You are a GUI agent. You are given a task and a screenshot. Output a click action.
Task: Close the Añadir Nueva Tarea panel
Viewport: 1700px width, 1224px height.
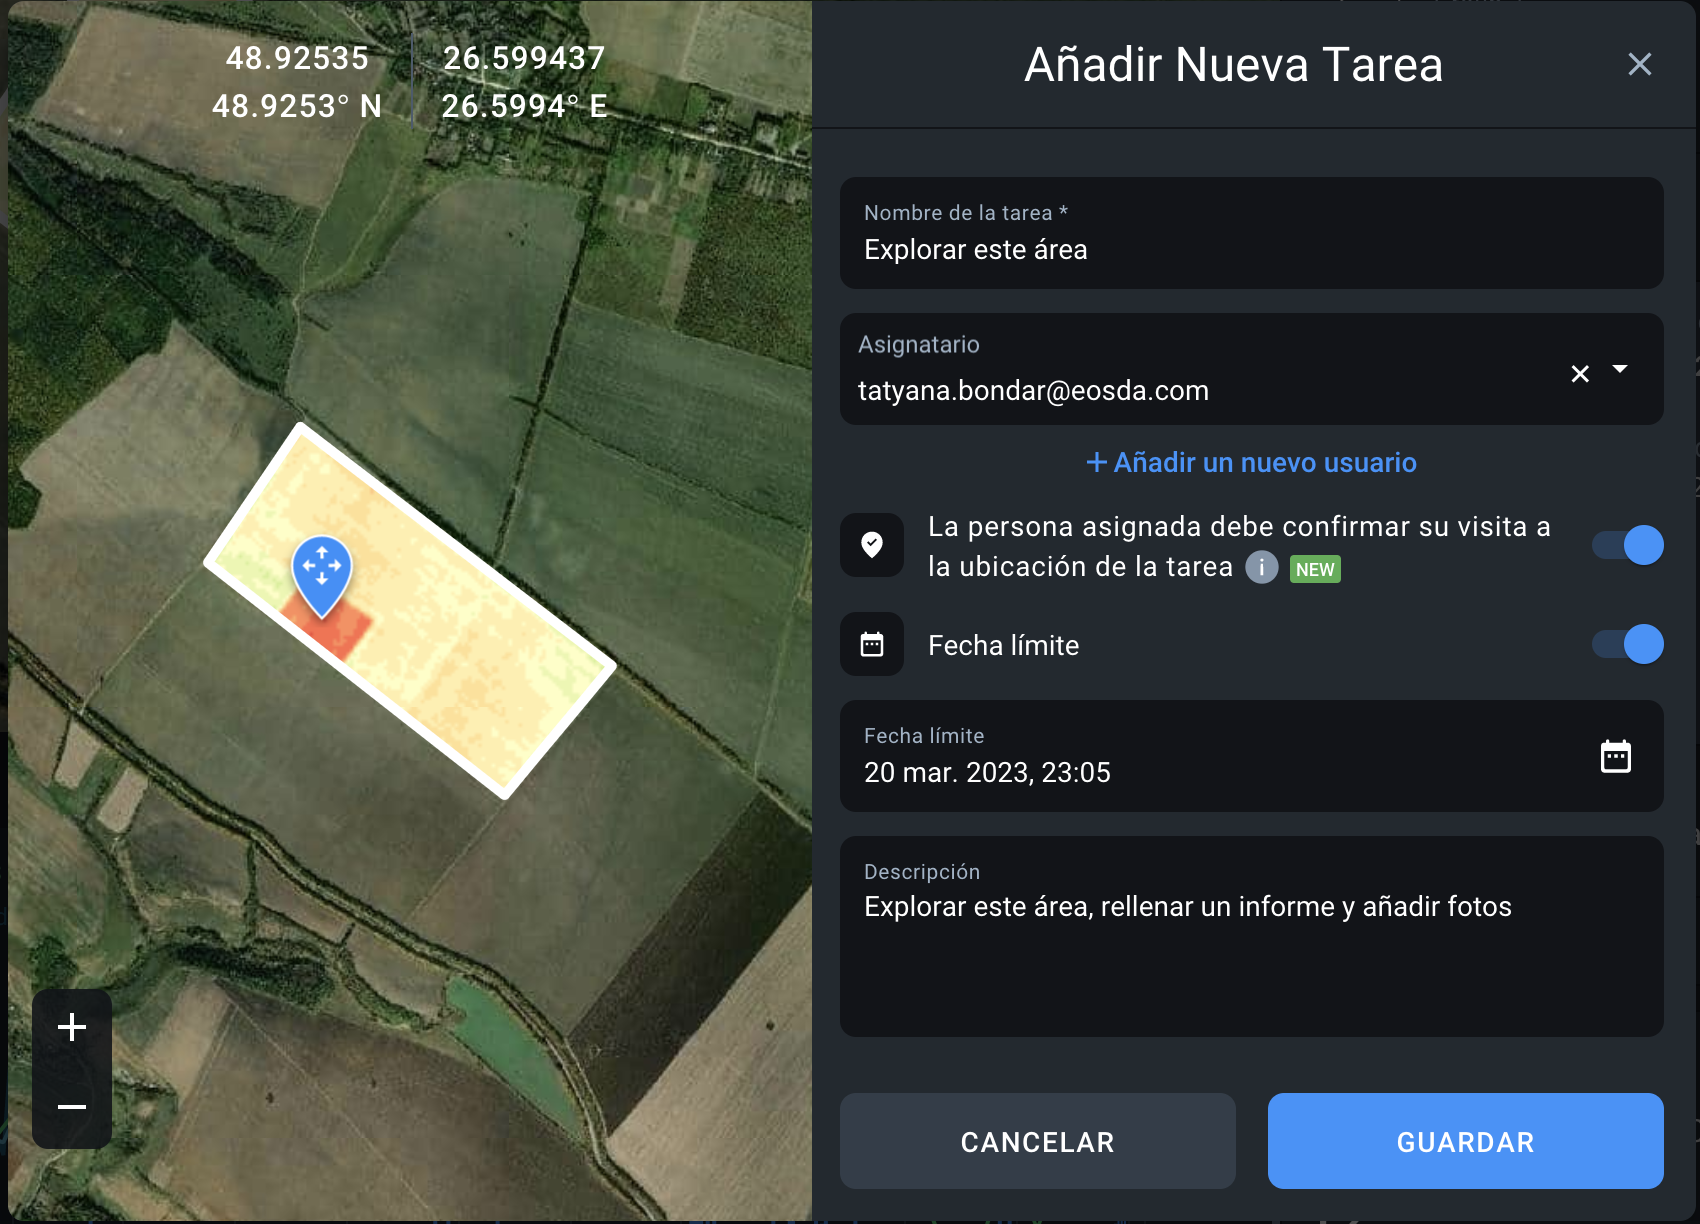1639,65
